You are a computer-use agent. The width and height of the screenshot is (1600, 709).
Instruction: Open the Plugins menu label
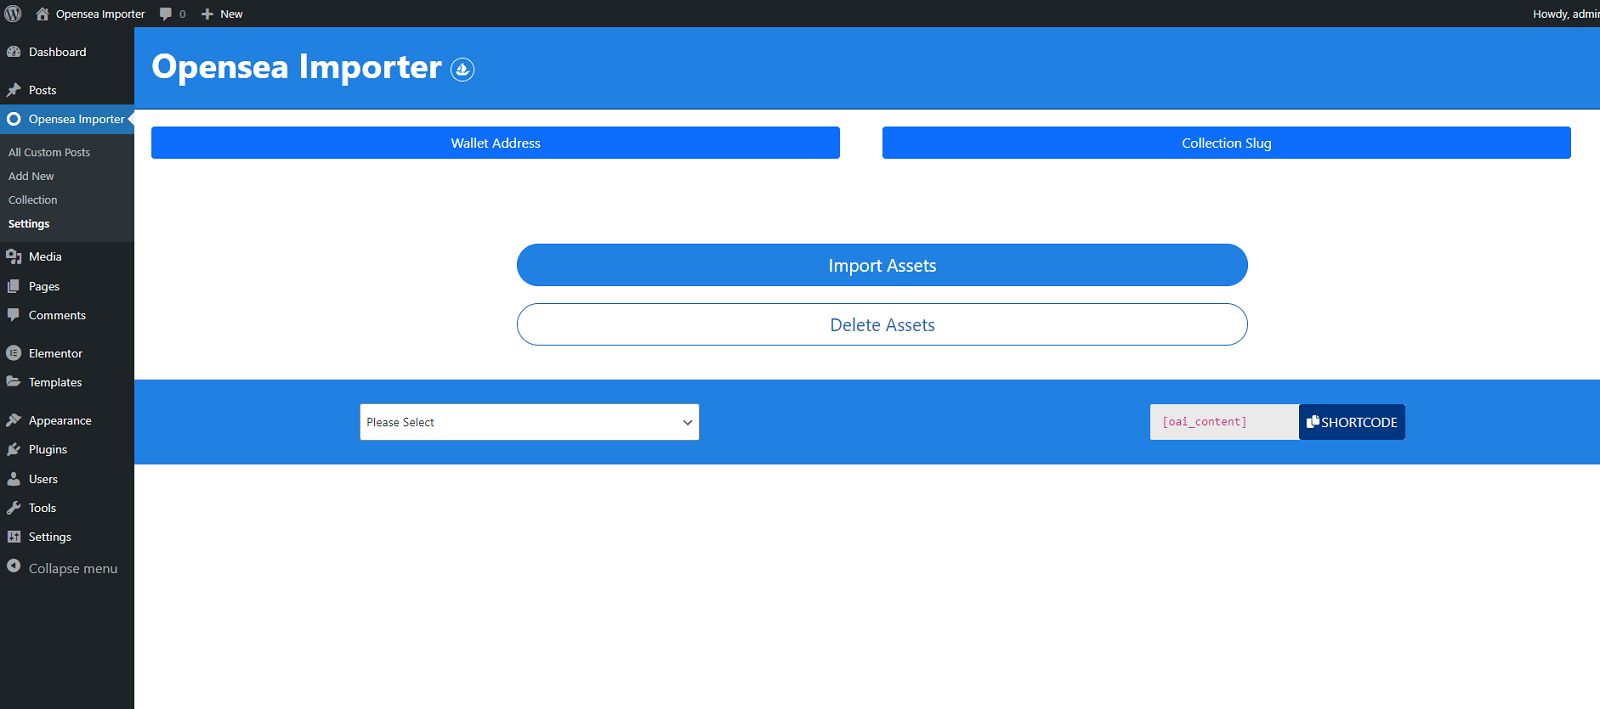[x=48, y=450]
